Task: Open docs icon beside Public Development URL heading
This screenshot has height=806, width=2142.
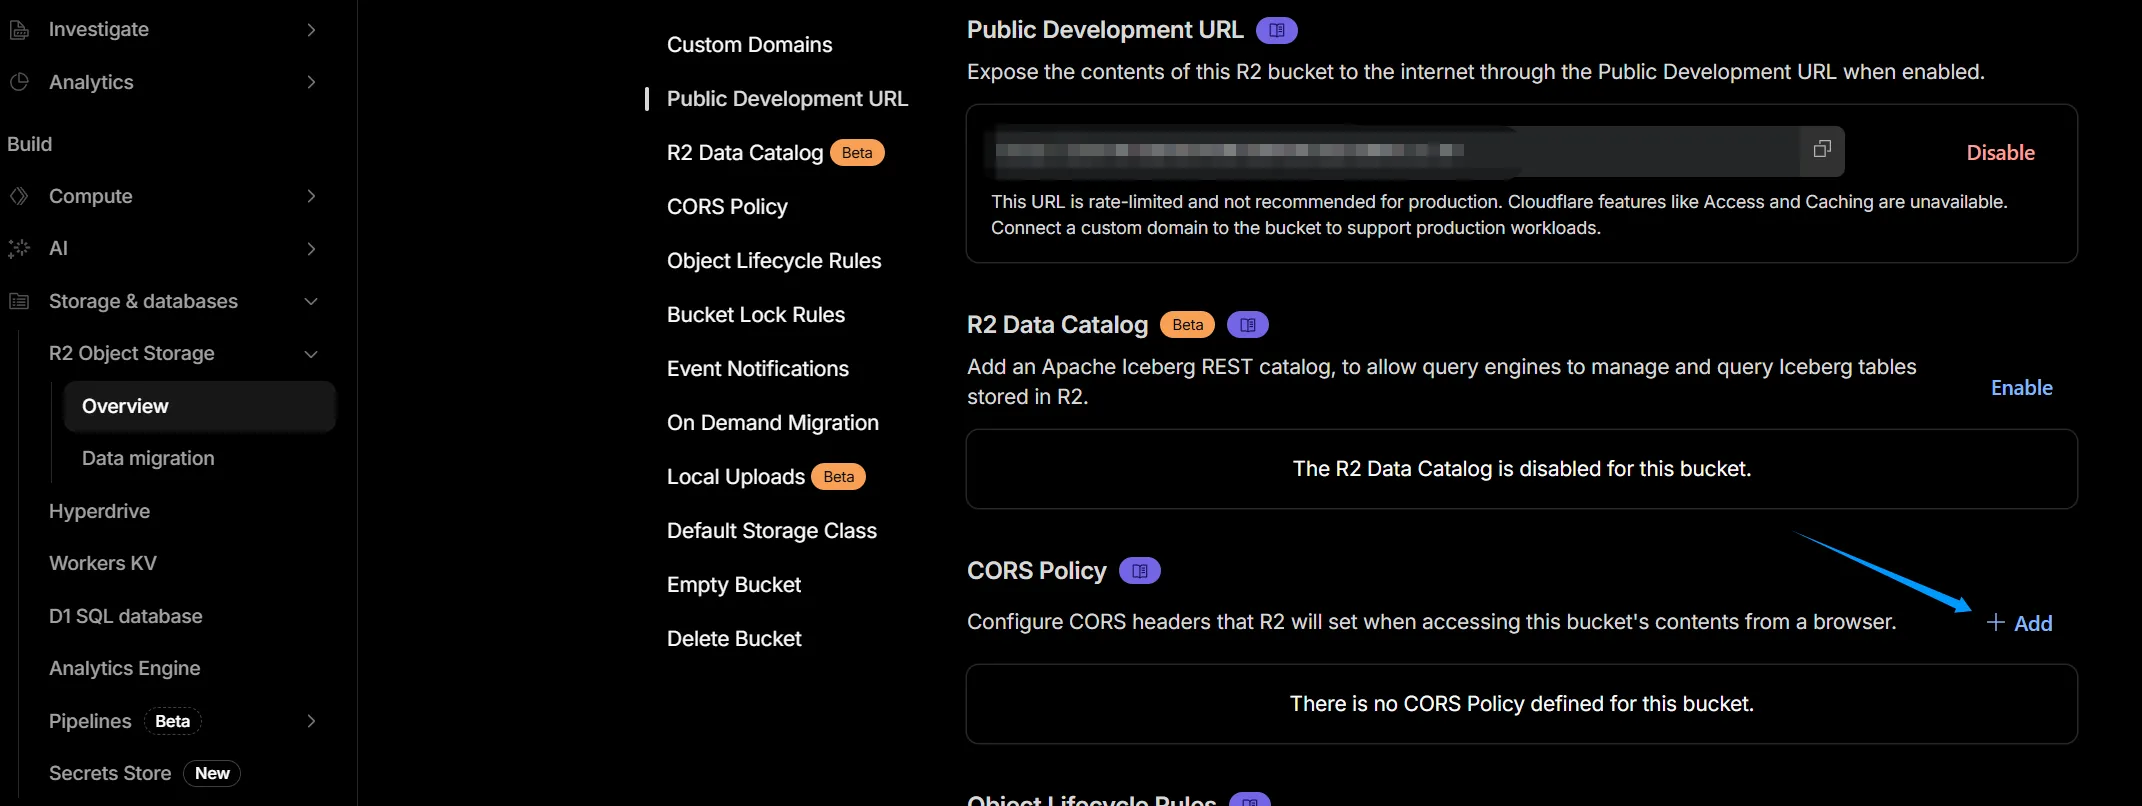Action: 1277,30
